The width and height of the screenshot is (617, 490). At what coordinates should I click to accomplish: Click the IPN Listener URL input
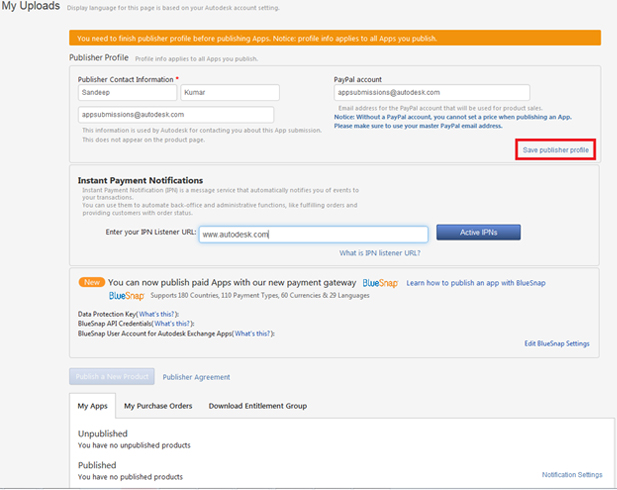[313, 233]
